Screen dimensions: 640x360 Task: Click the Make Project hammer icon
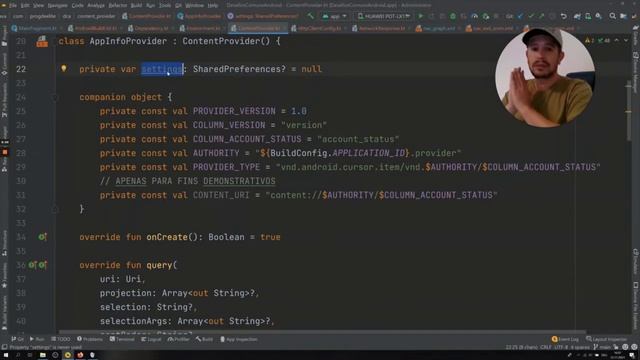pos(311,16)
